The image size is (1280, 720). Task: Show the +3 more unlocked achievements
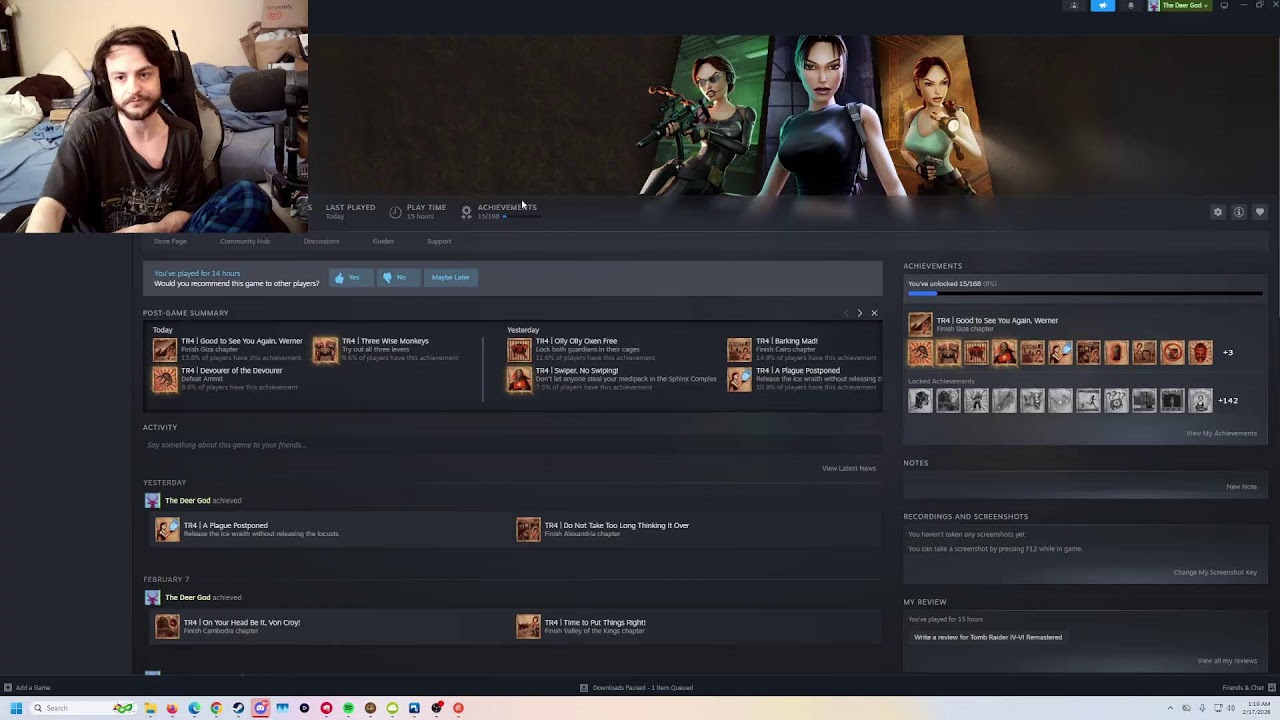pyautogui.click(x=1228, y=352)
